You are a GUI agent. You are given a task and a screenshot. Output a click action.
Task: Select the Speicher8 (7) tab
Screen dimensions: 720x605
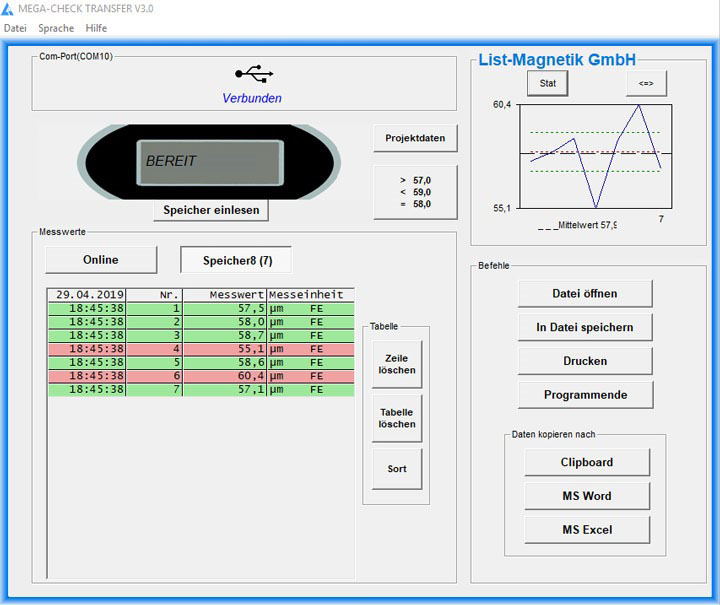point(237,261)
